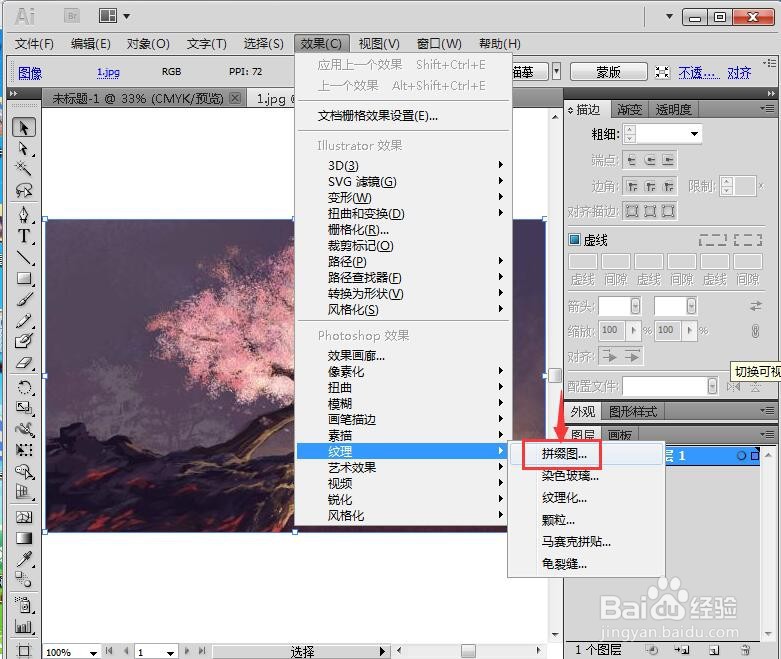The width and height of the screenshot is (781, 659).
Task: Select the Direct Selection tool
Action: click(x=23, y=148)
